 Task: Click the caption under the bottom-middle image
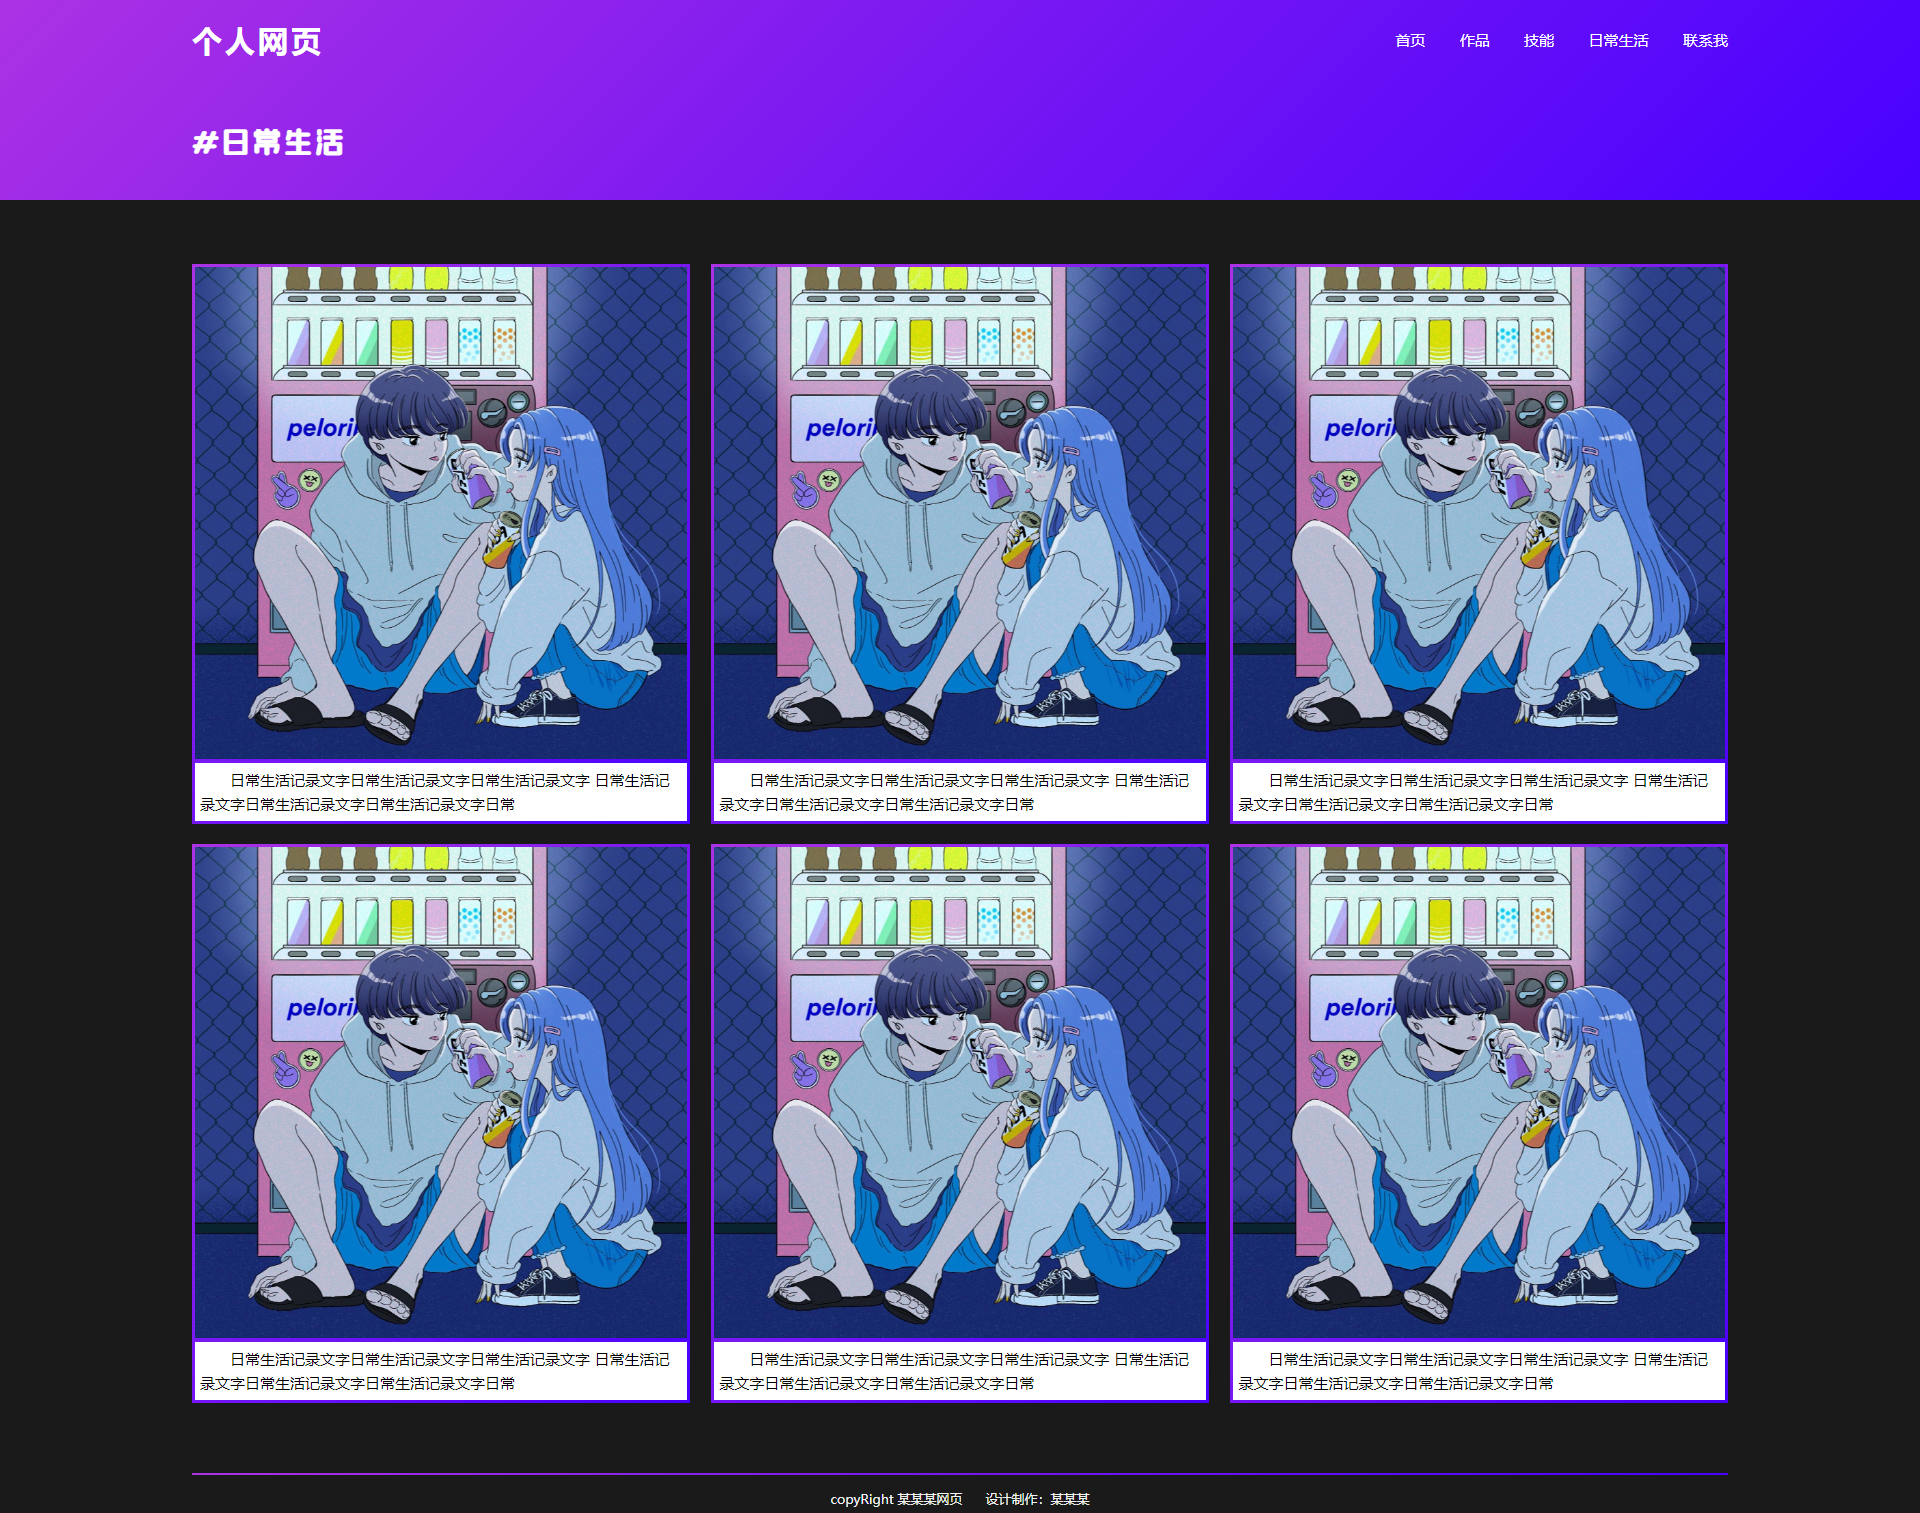tap(960, 1371)
